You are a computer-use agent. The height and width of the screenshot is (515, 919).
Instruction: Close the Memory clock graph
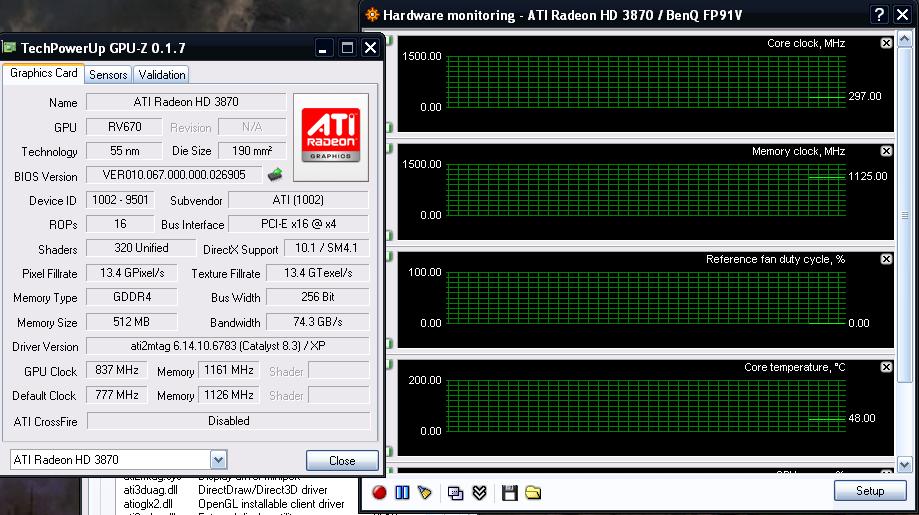coord(886,151)
